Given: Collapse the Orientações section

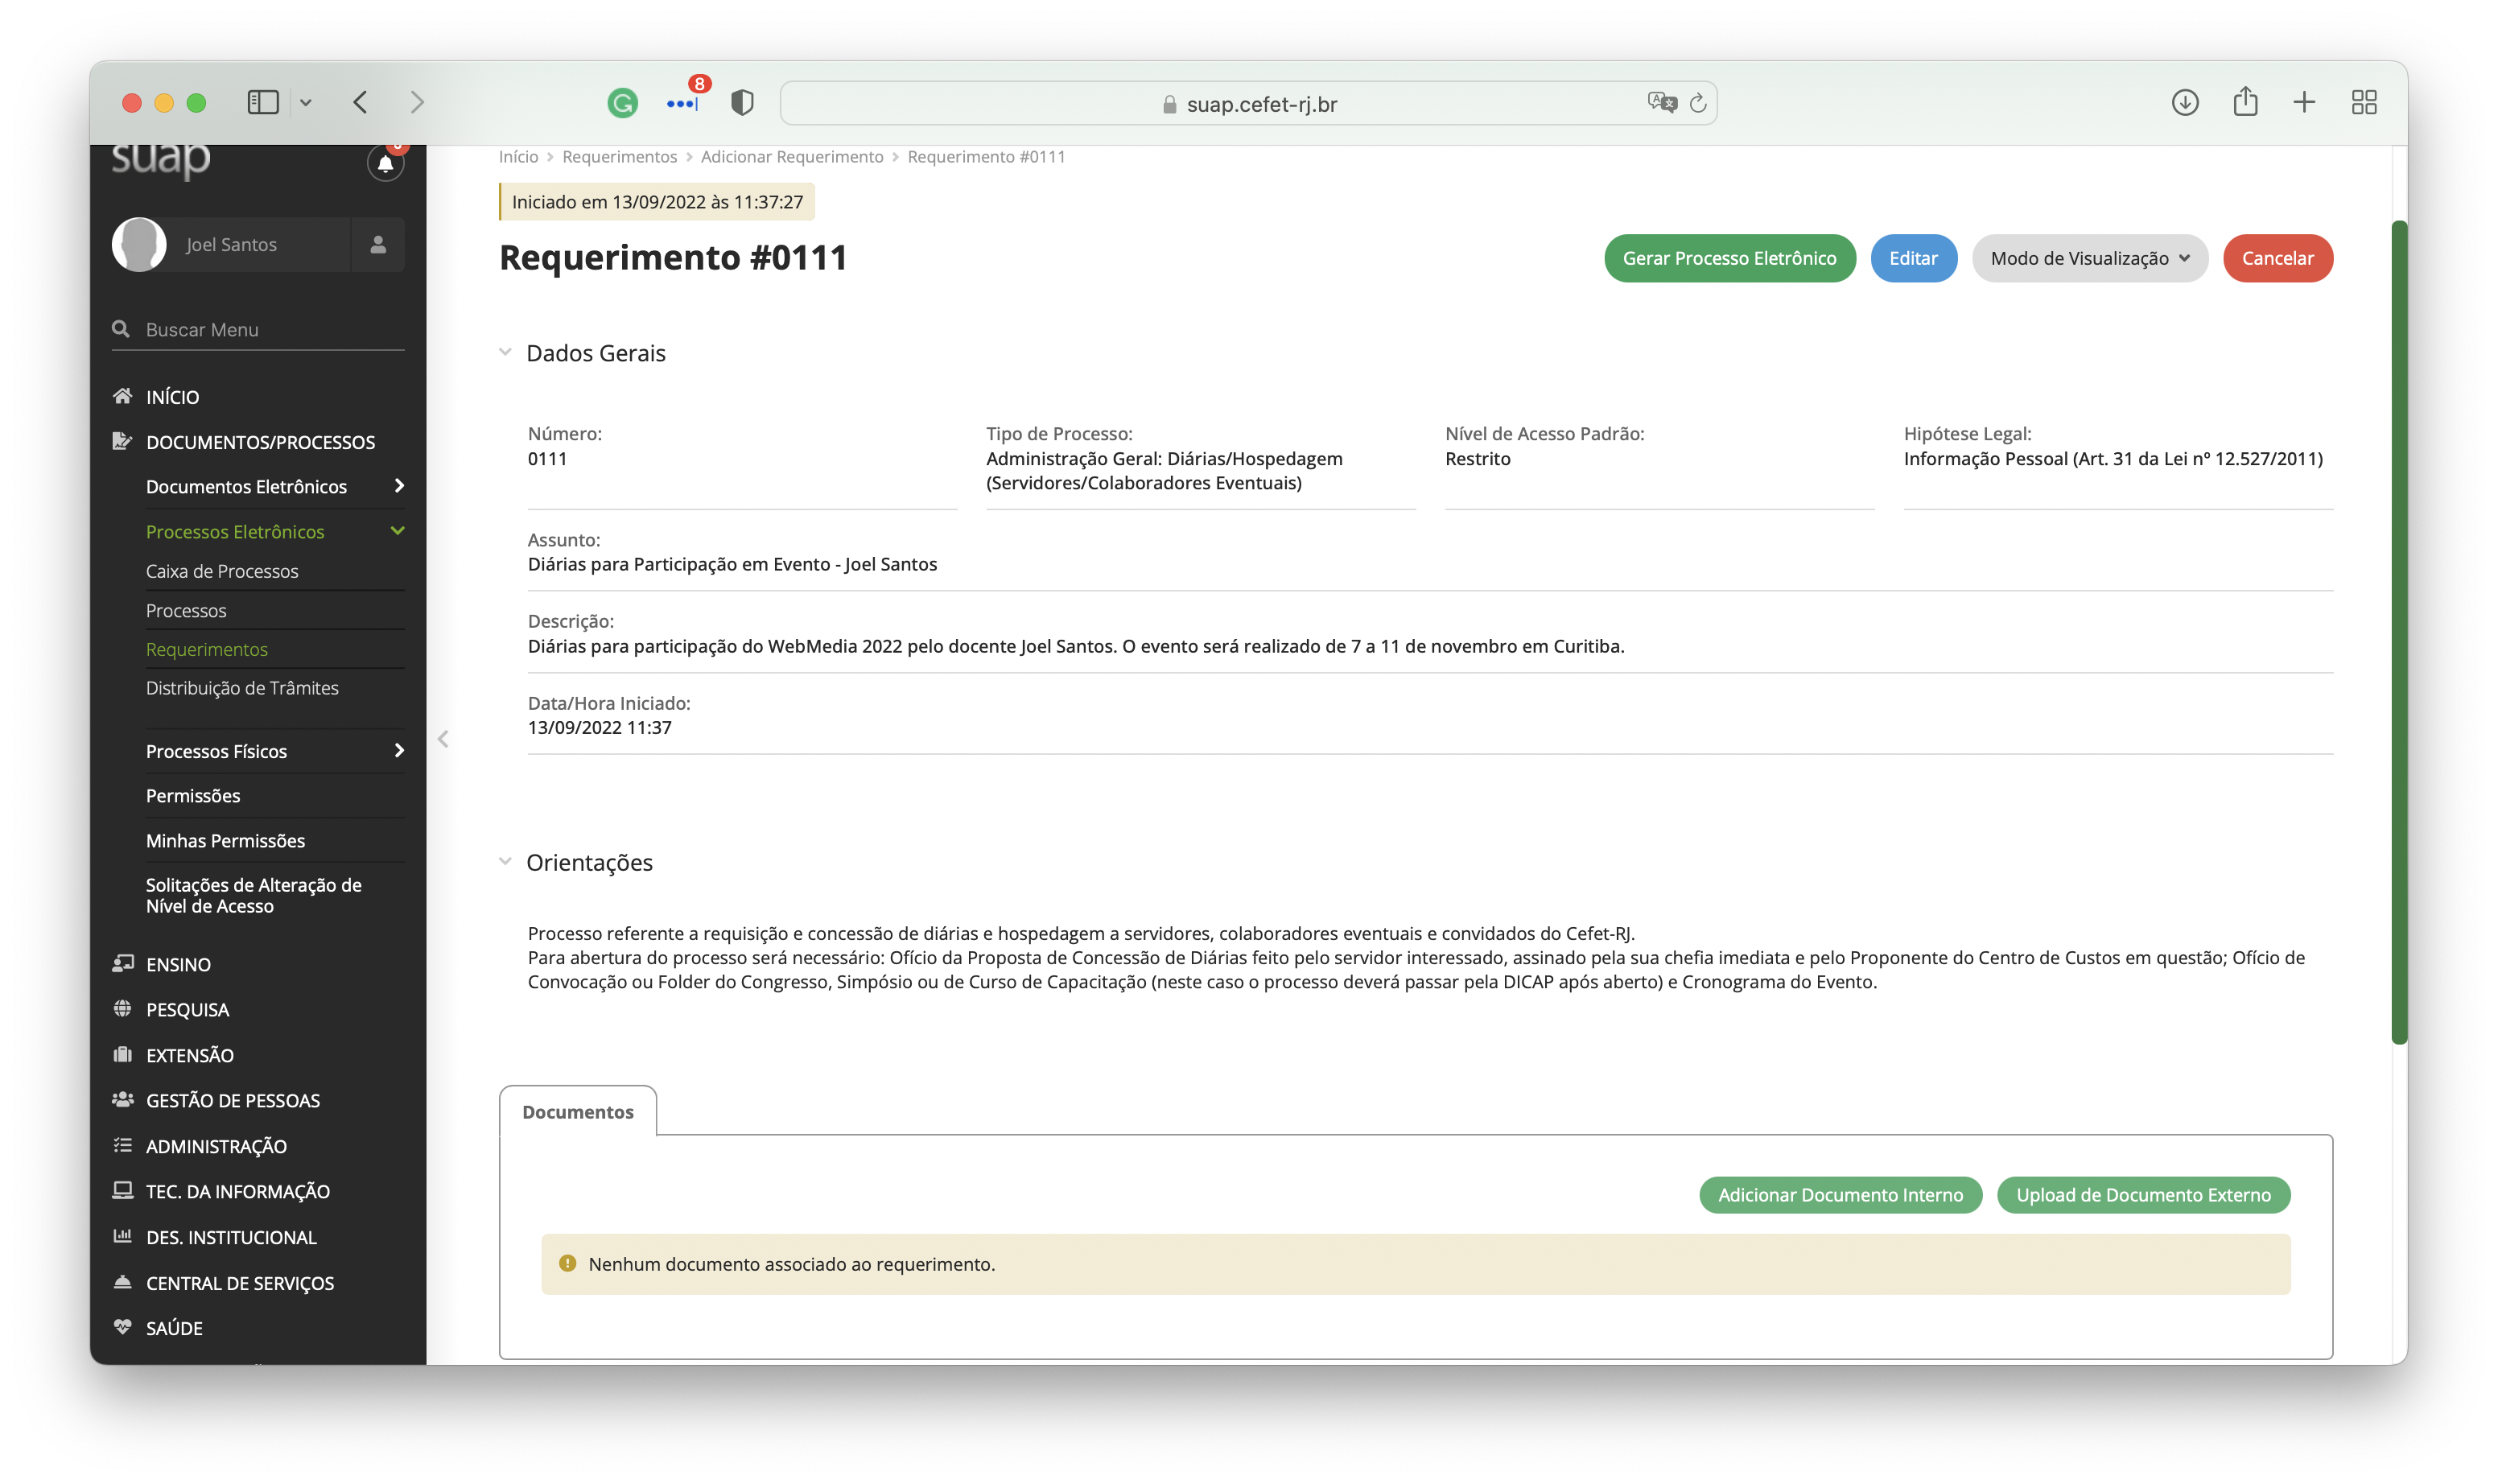Looking at the screenshot, I should tap(505, 861).
